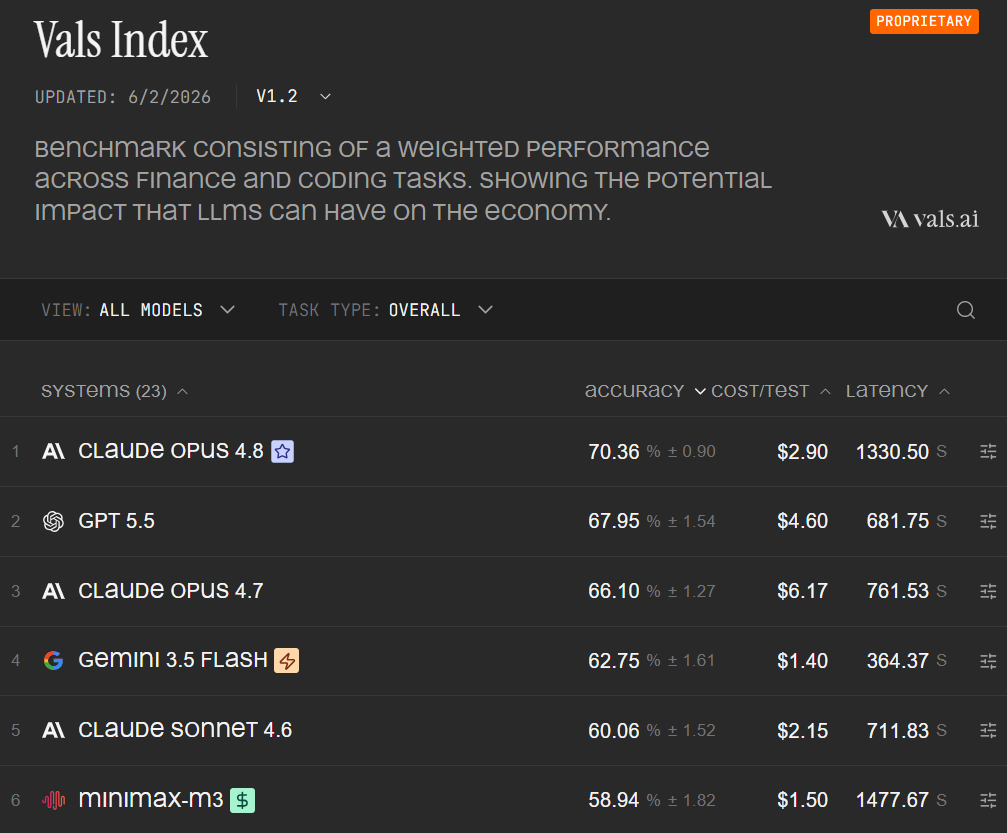Image resolution: width=1007 pixels, height=833 pixels.
Task: Click the 364.37 latency value
Action: click(x=898, y=660)
